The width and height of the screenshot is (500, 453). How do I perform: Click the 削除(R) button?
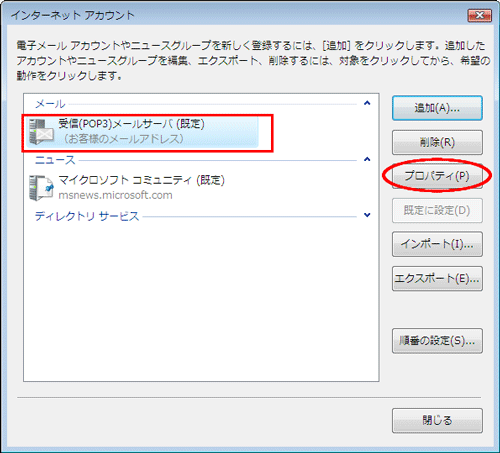click(x=437, y=142)
